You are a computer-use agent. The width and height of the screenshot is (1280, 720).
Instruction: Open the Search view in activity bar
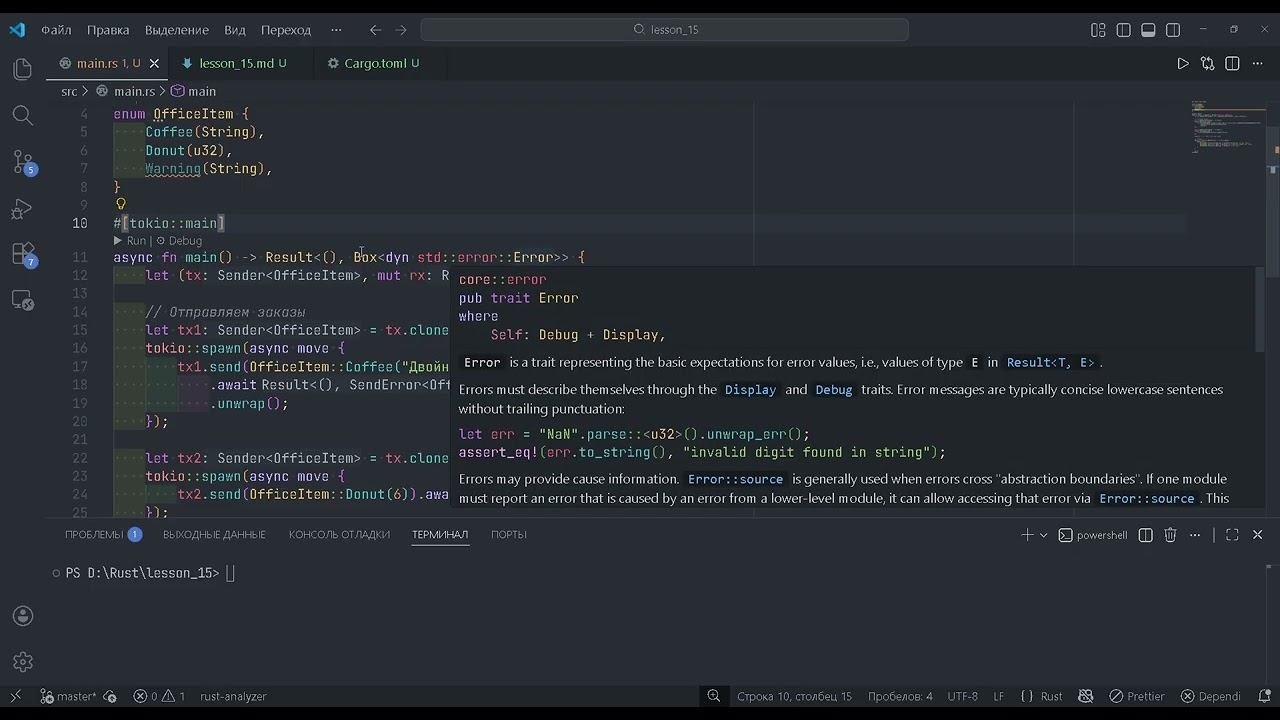coord(23,115)
